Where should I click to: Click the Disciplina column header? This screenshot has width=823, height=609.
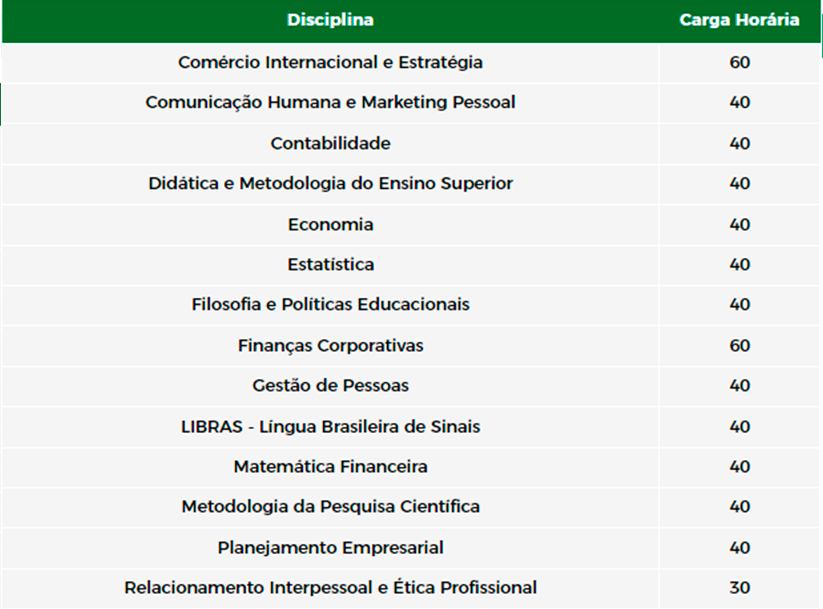(330, 20)
